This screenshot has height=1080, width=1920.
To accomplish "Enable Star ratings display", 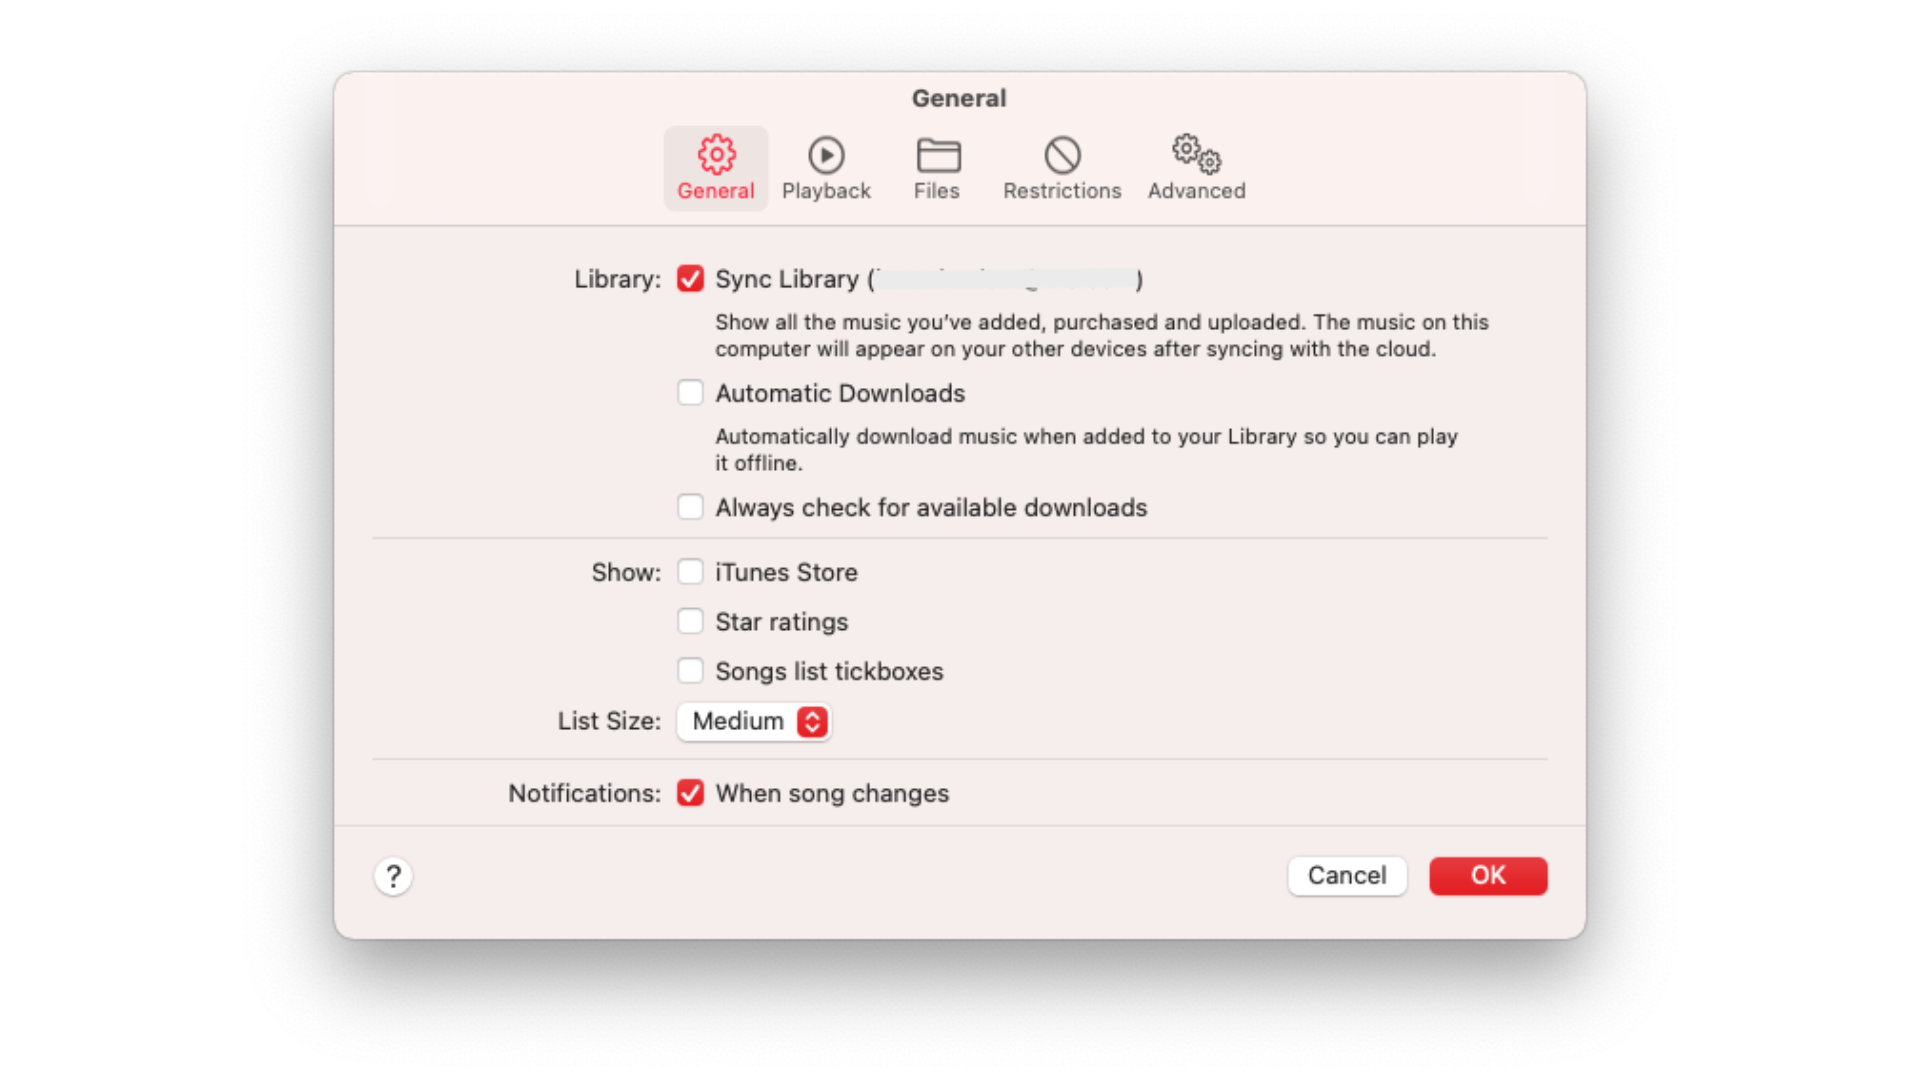I will (x=690, y=621).
